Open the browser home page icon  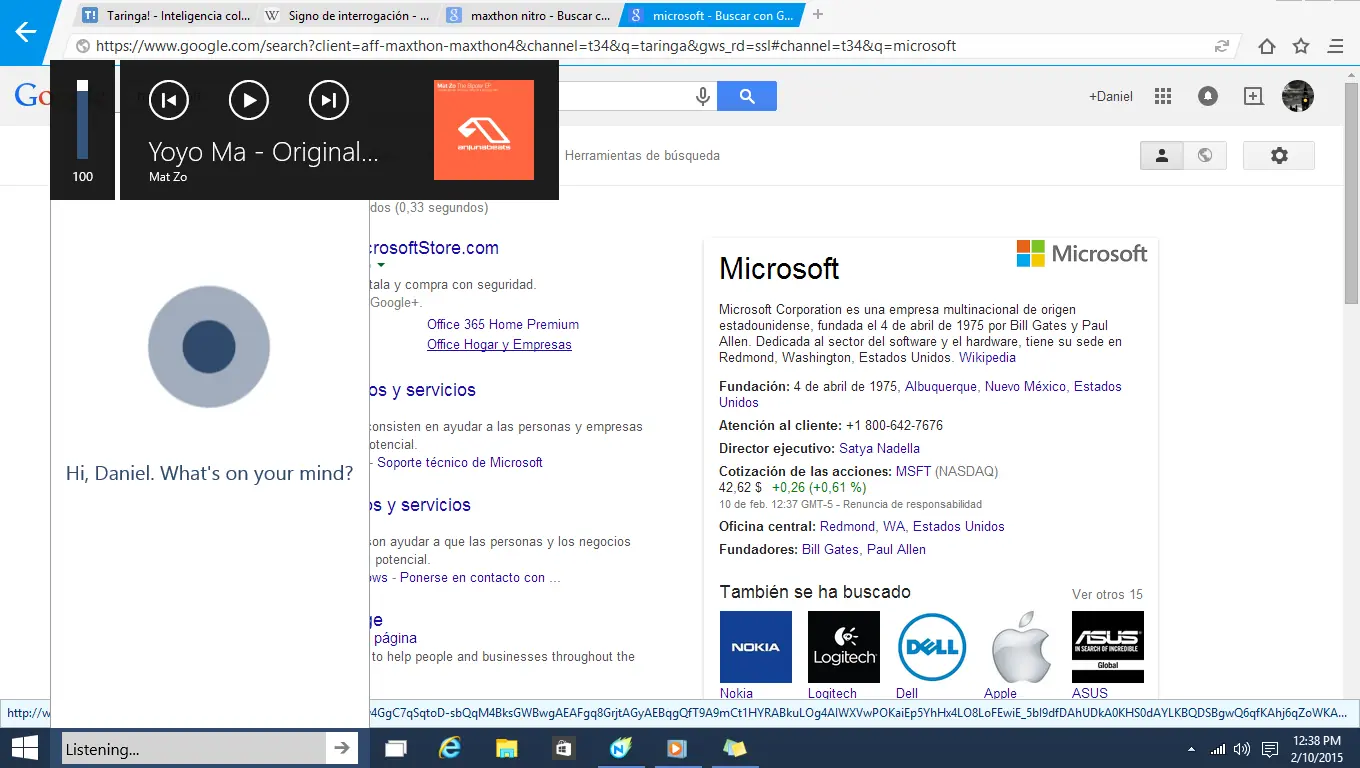(x=1267, y=46)
